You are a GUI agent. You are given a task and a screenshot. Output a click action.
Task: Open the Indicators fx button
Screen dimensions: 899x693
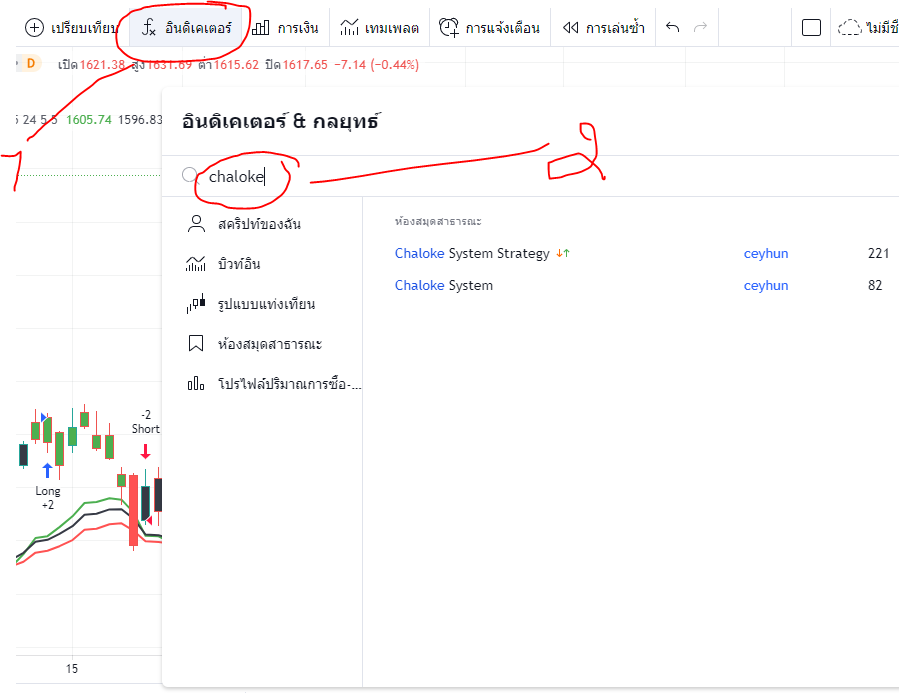187,28
